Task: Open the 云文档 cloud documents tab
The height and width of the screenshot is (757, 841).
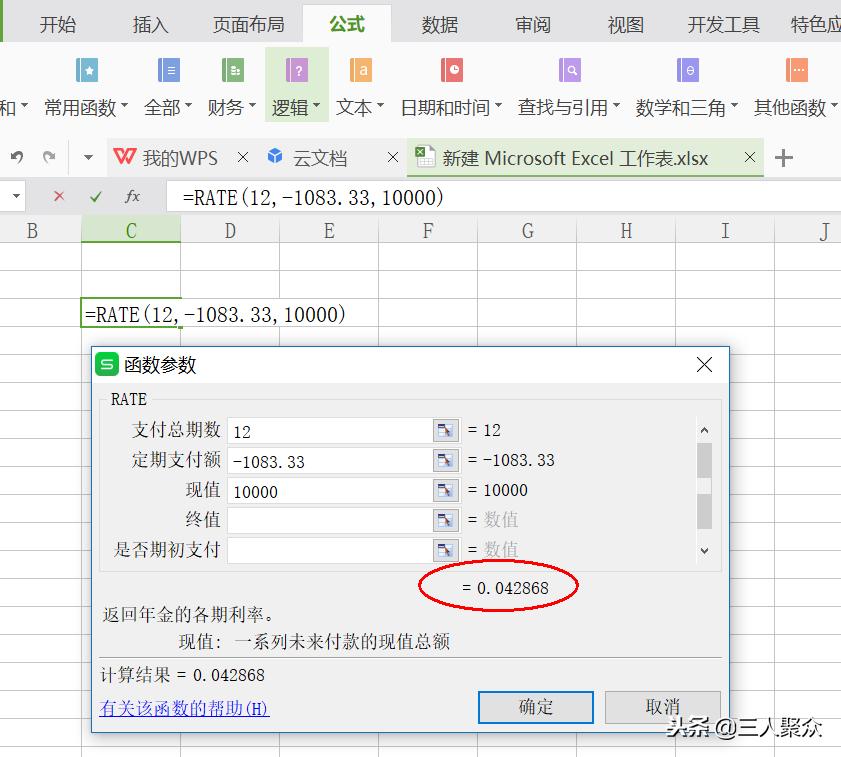Action: tap(320, 158)
